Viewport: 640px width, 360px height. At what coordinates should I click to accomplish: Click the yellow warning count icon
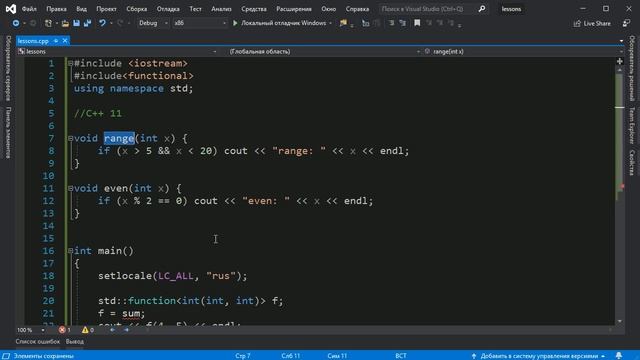(x=85, y=330)
